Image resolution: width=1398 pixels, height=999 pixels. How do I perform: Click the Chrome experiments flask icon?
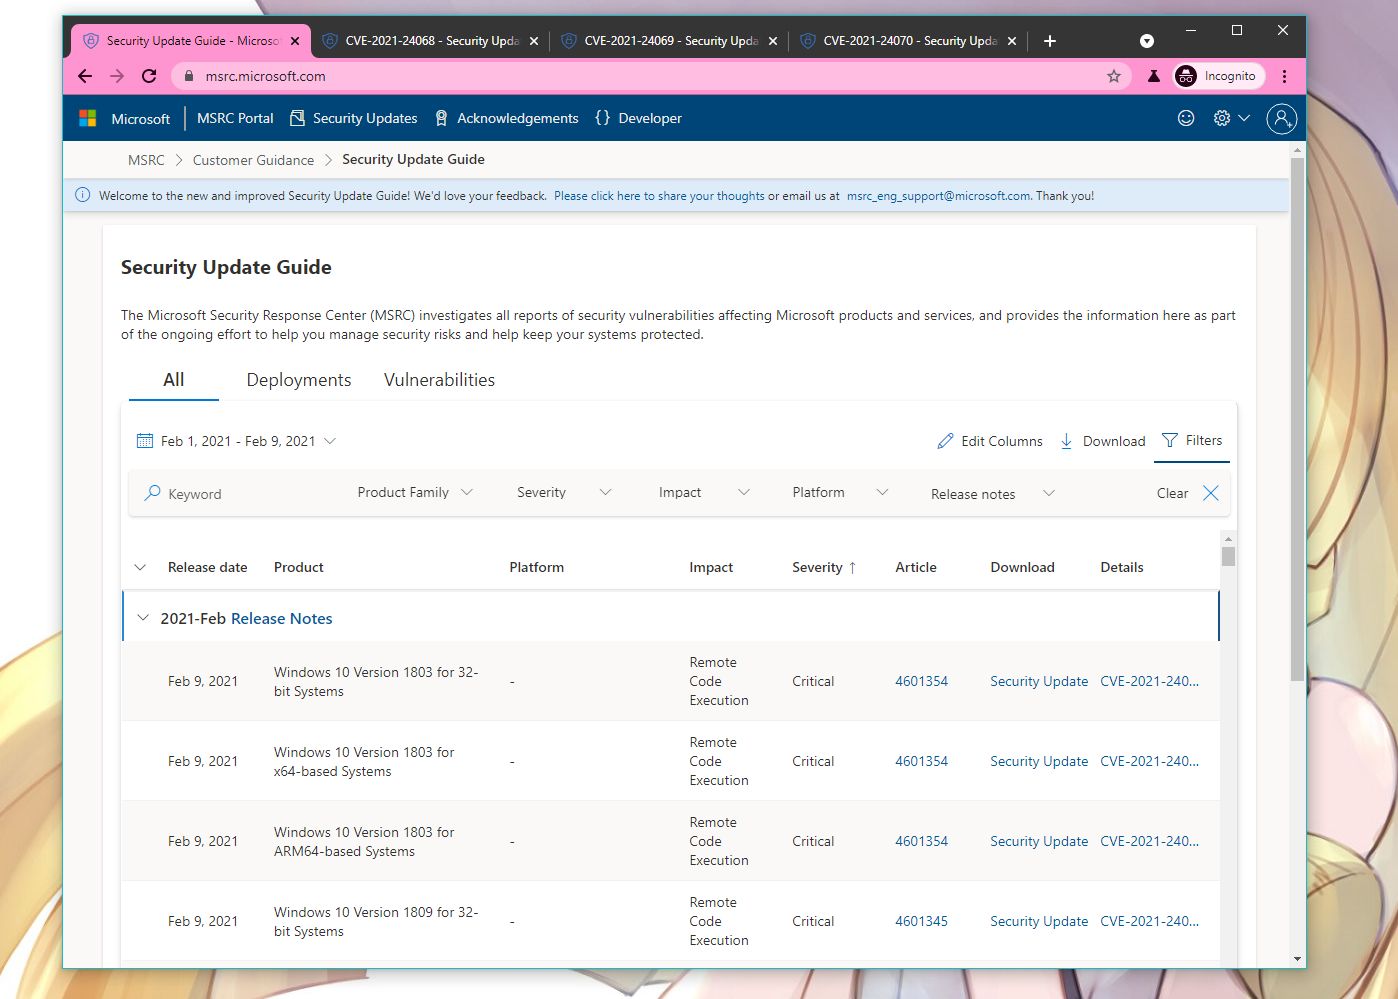tap(1154, 76)
